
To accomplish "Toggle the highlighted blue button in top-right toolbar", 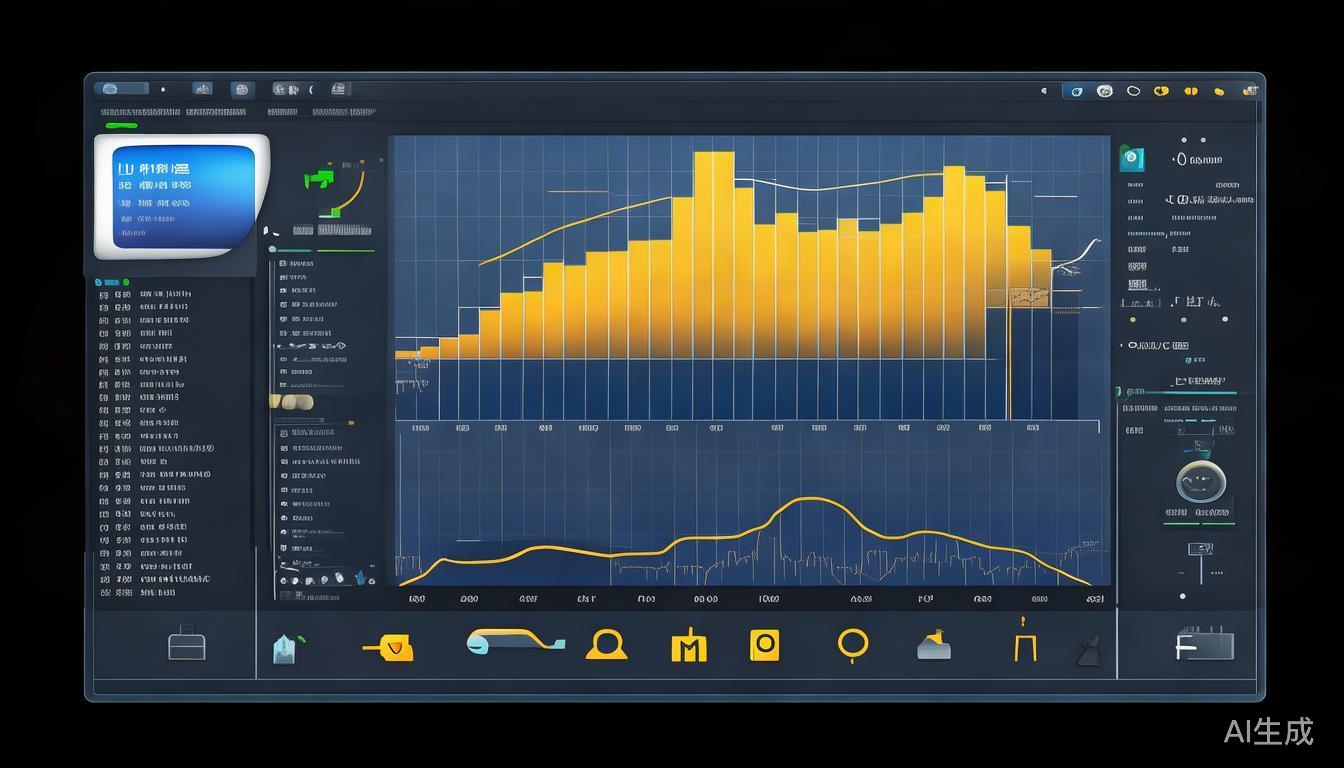I will click(x=1075, y=91).
